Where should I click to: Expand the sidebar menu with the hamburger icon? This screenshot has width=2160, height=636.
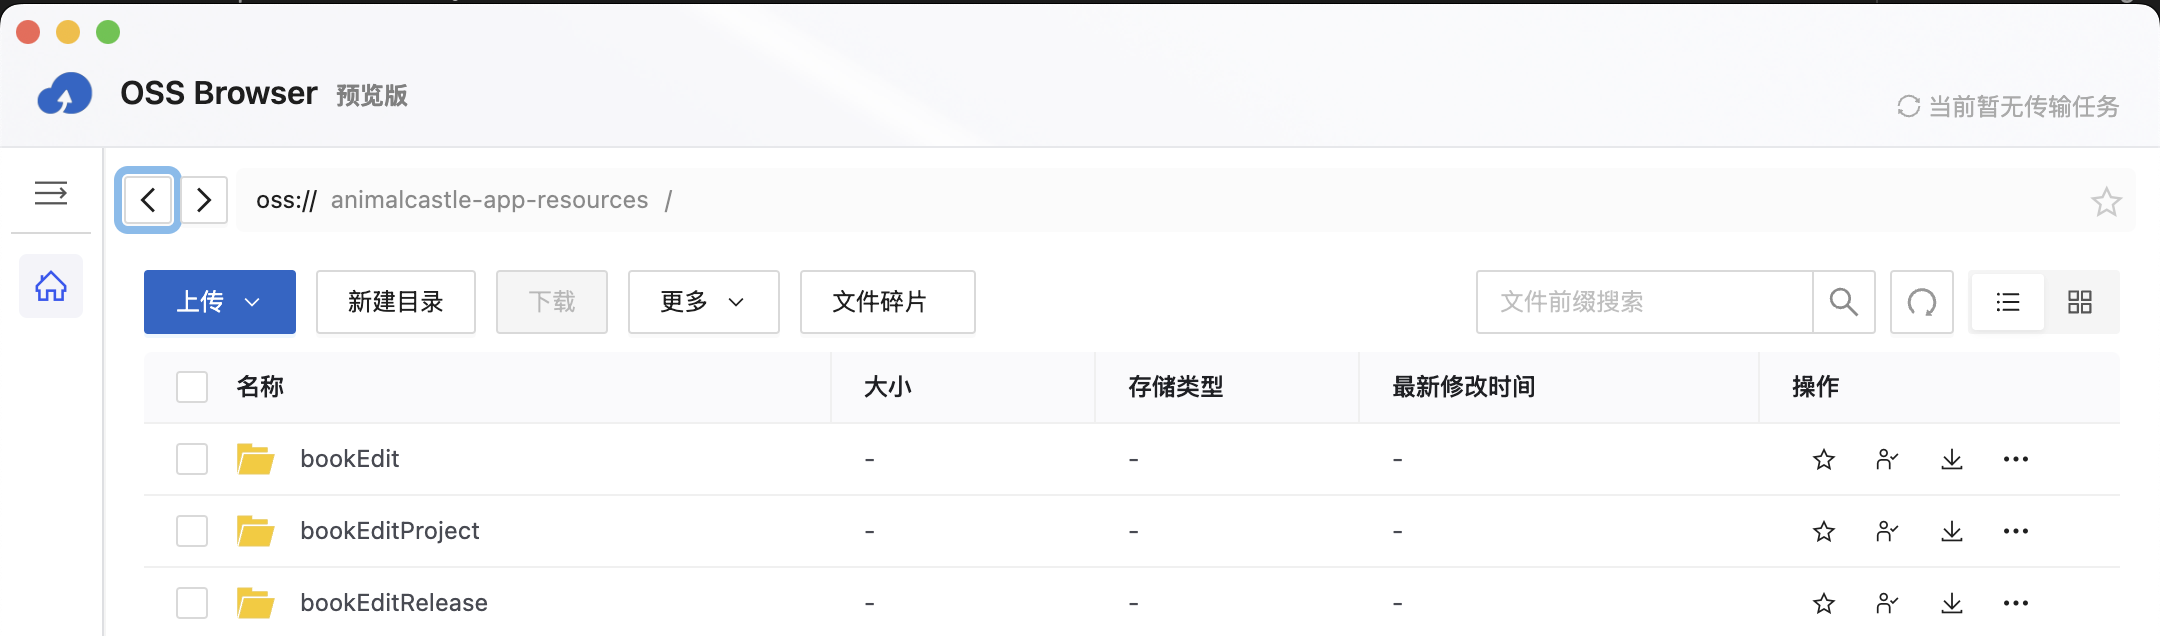pos(51,193)
